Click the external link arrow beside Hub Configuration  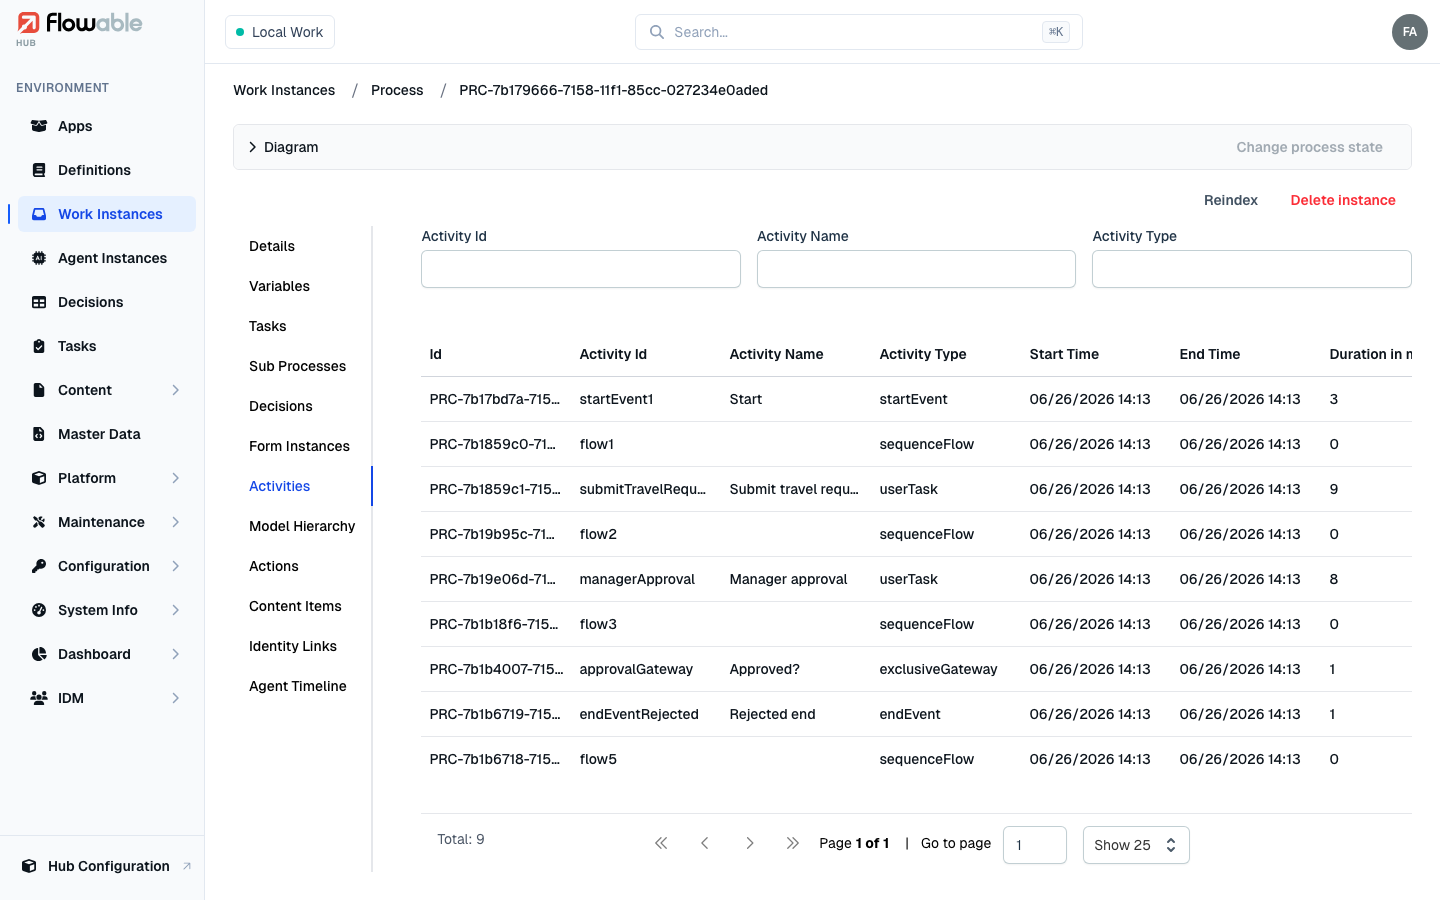(187, 866)
